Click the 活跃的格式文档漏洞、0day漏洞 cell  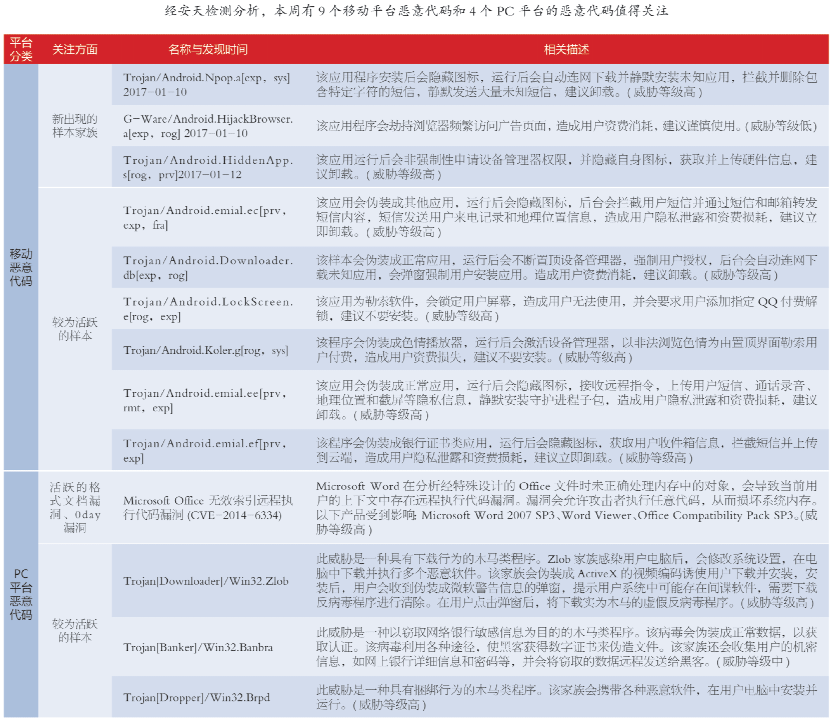(75, 507)
